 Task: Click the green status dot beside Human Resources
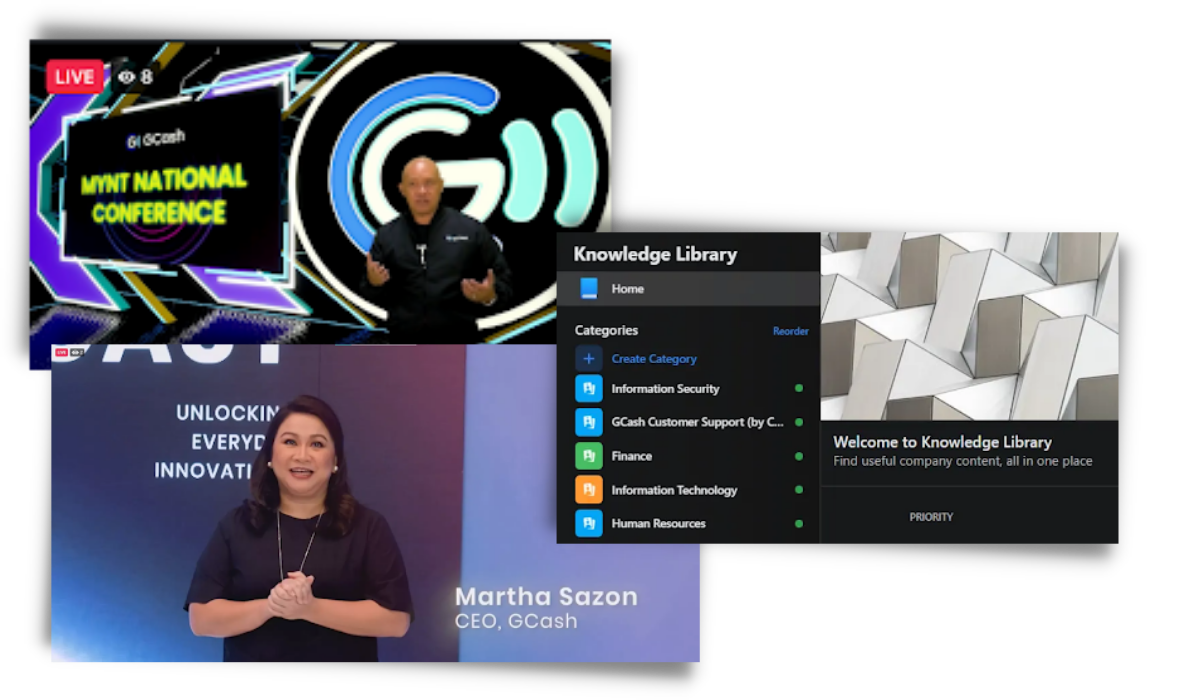(799, 523)
